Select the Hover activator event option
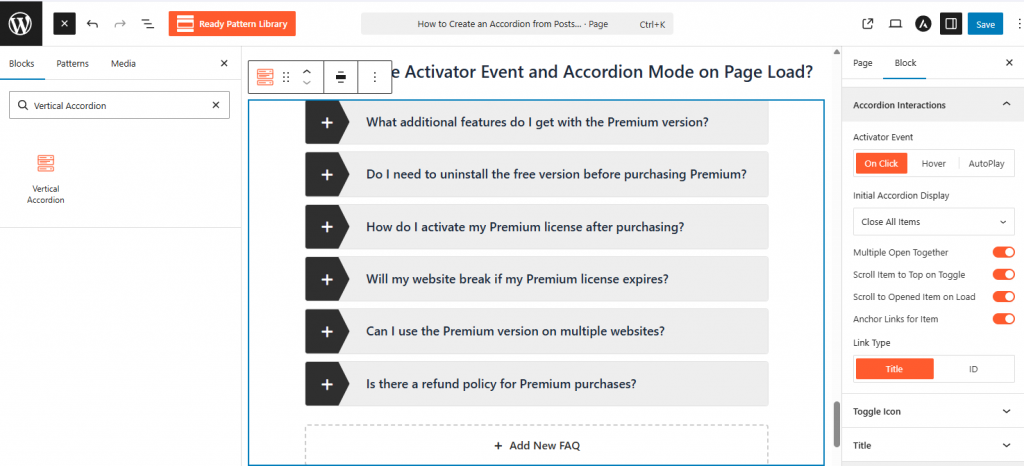The image size is (1024, 466). point(933,163)
